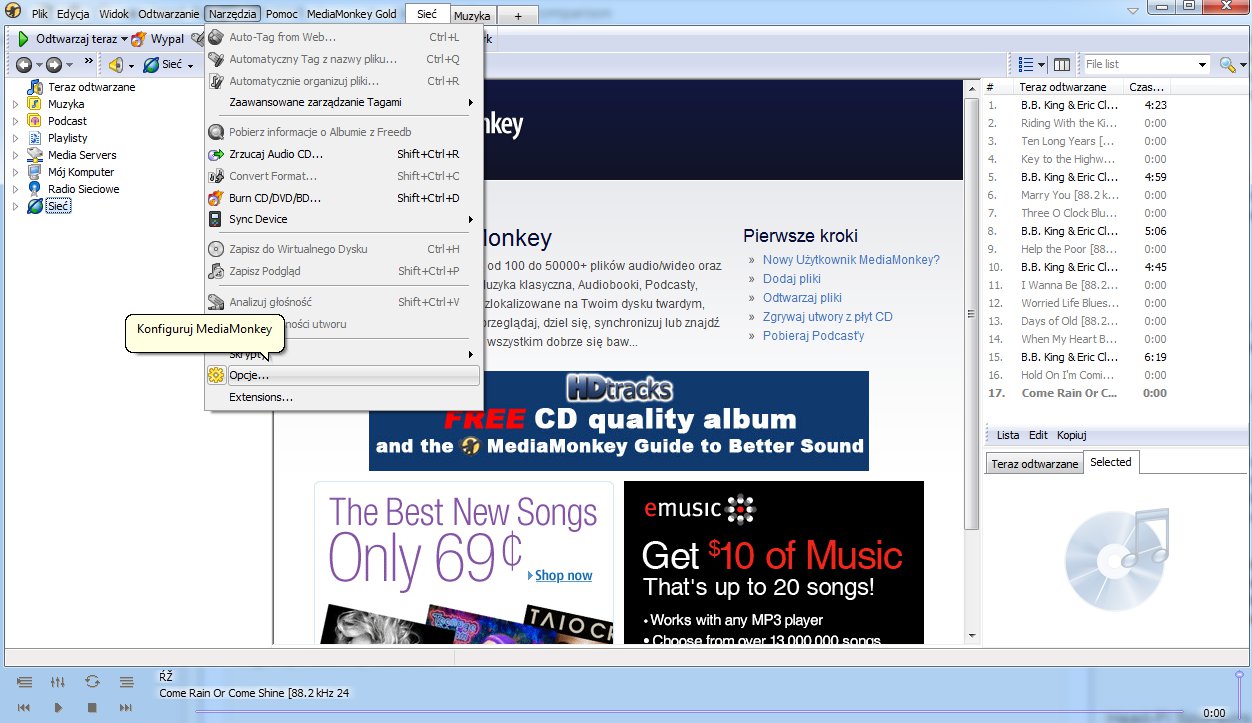This screenshot has width=1252, height=723.
Task: Open the view mode dropdown arrow
Action: (x=1042, y=64)
